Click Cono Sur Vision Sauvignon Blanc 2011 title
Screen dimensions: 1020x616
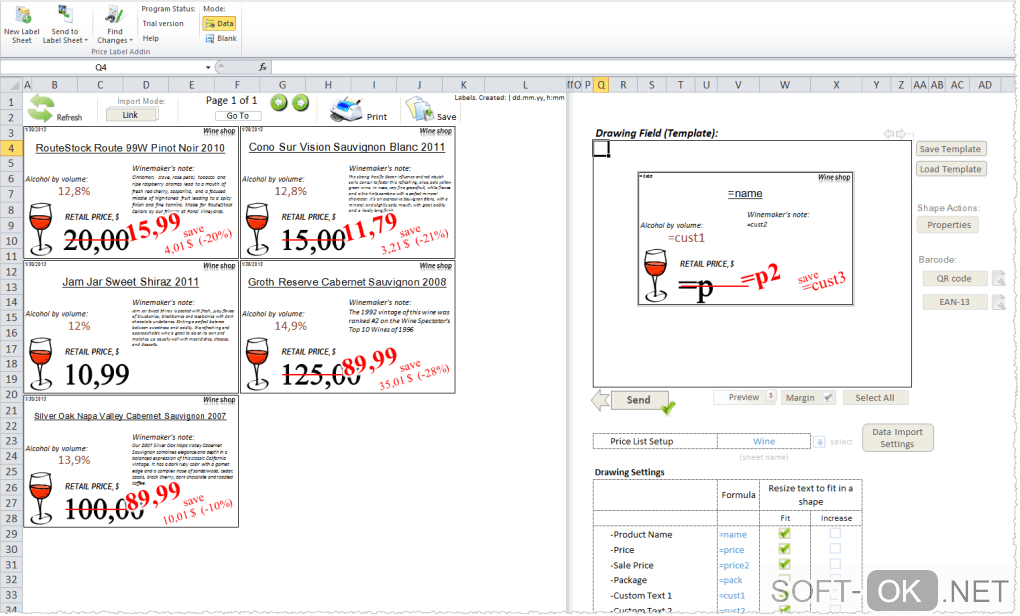click(x=347, y=147)
